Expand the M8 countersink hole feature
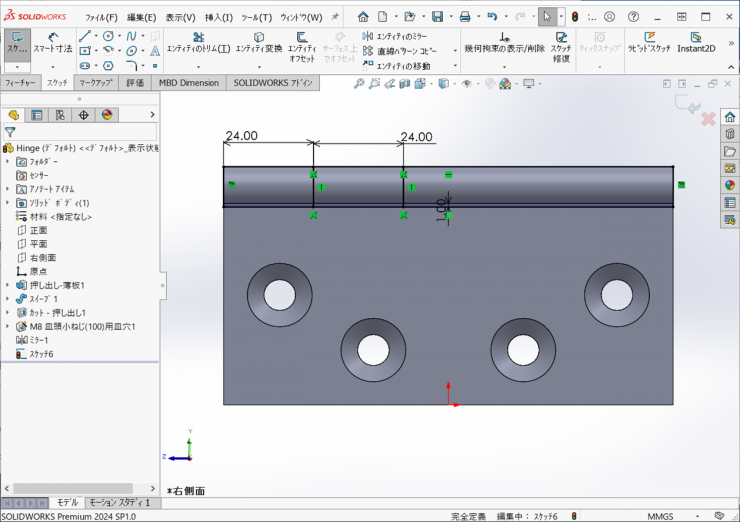 tap(8, 326)
